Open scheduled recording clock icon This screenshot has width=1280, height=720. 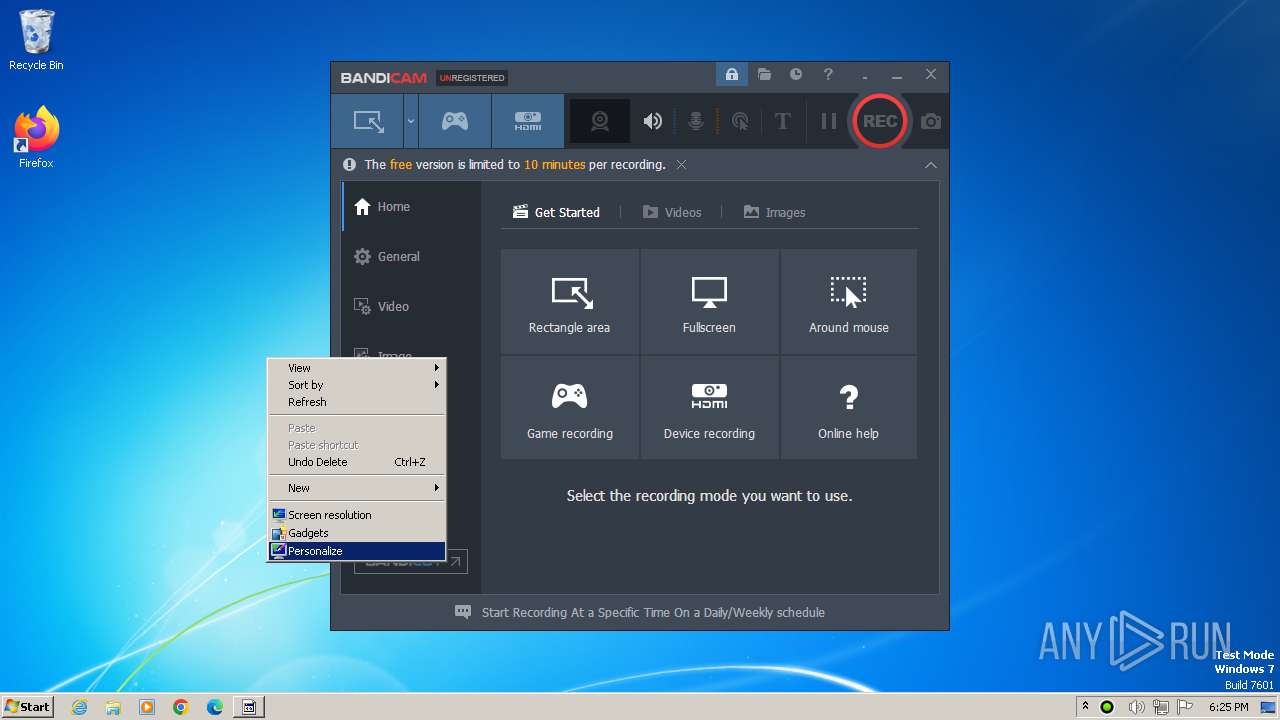796,74
